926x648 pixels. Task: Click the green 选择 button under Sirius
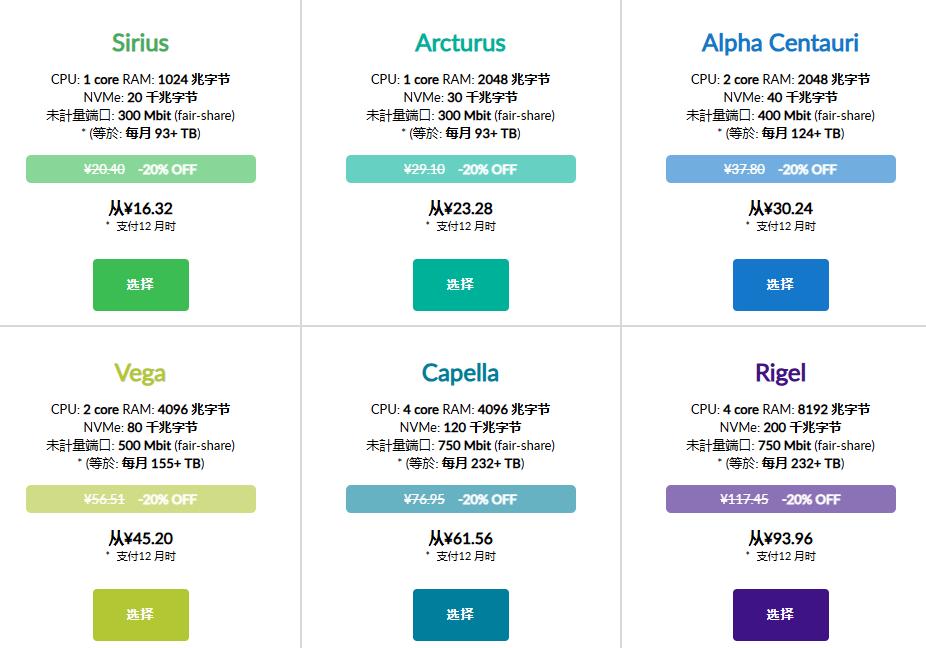[140, 285]
